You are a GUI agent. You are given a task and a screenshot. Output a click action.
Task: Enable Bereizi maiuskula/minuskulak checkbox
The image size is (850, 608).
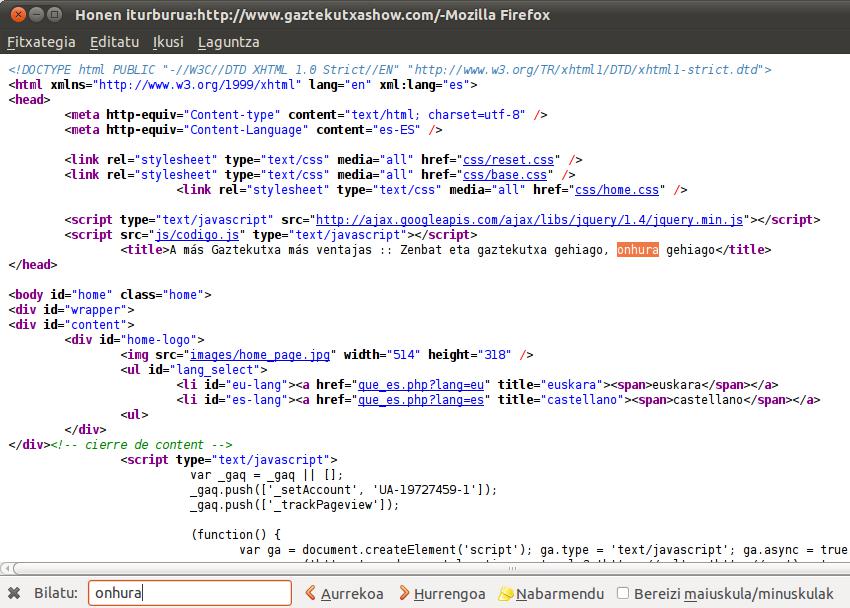point(623,593)
